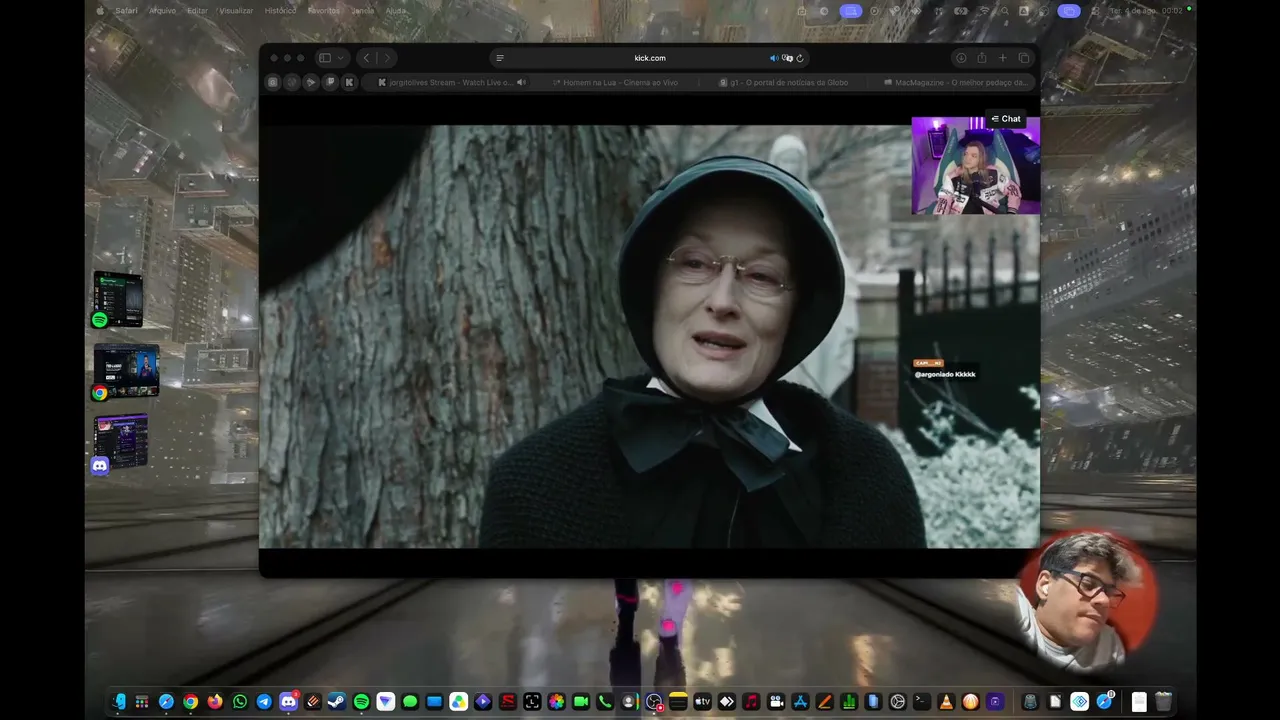The height and width of the screenshot is (720, 1280).
Task: Open Spotify from the Dock
Action: pos(361,702)
